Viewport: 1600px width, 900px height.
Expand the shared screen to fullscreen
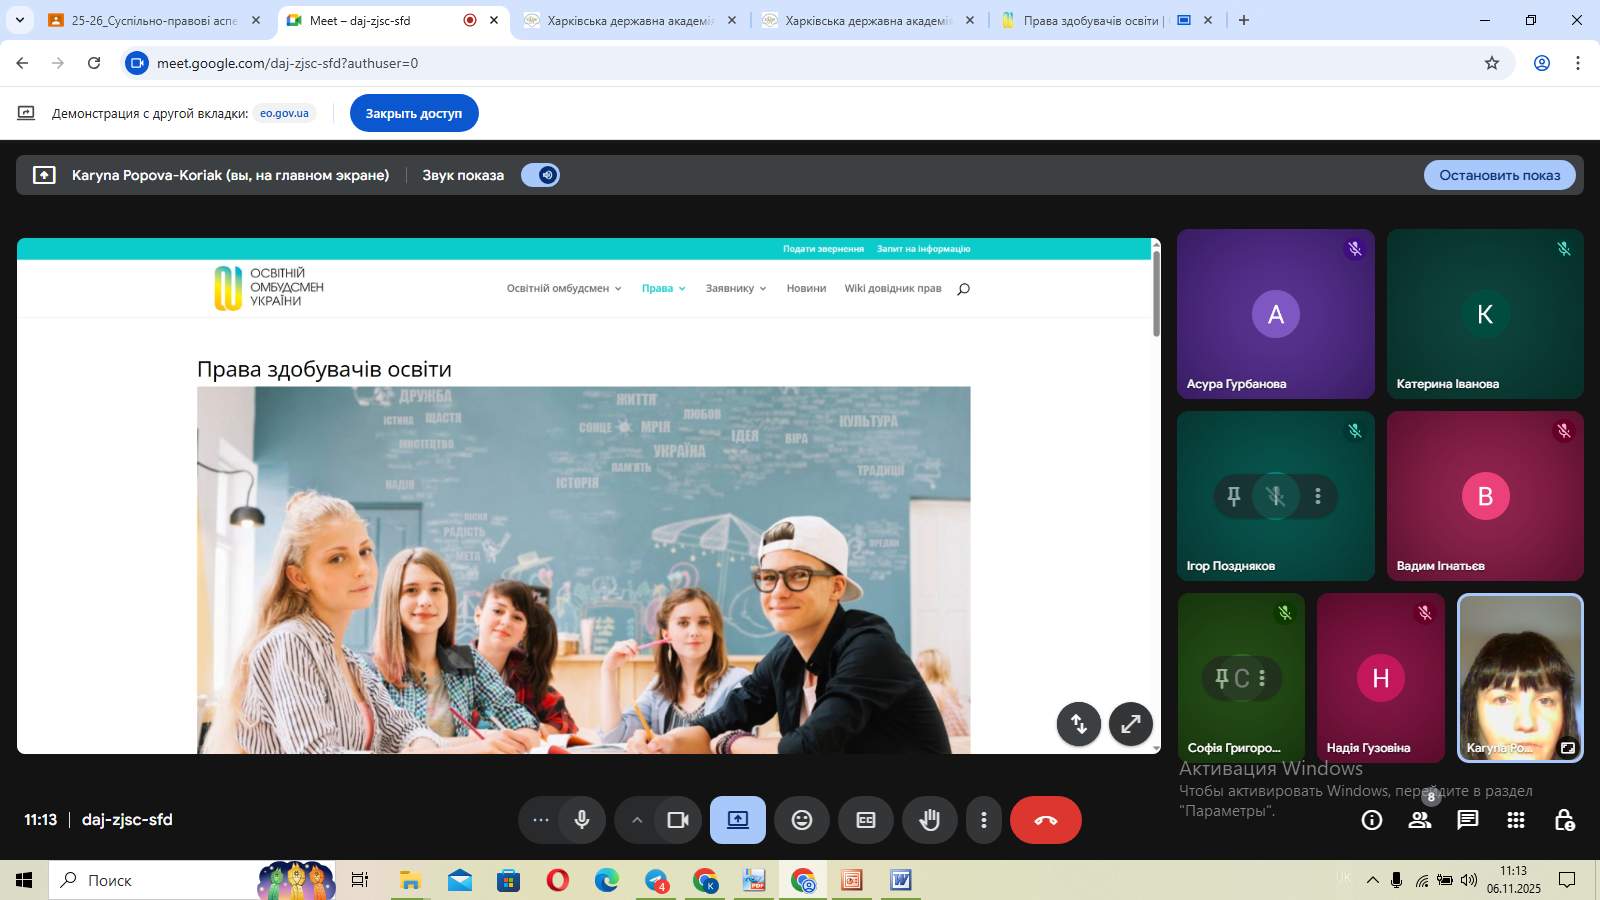[1130, 724]
